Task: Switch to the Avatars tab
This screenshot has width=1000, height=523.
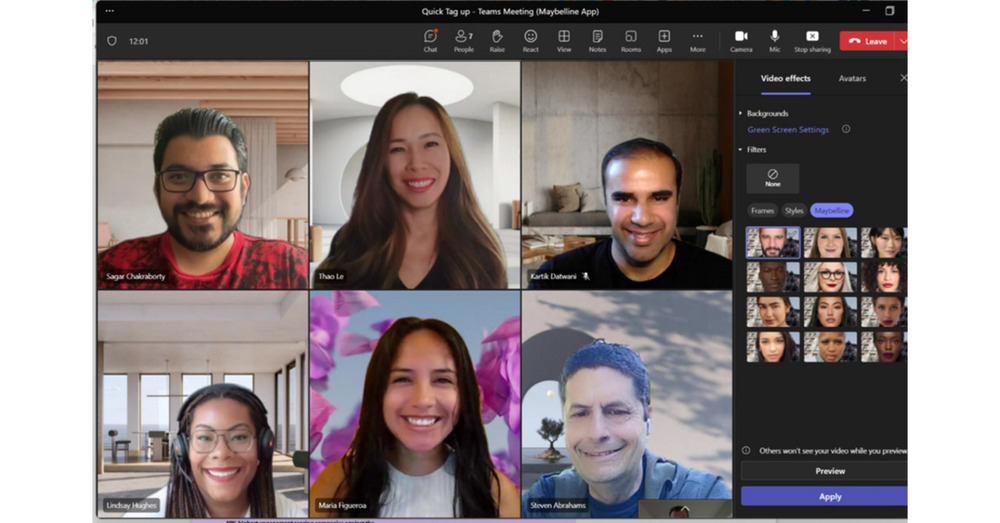Action: pos(852,78)
